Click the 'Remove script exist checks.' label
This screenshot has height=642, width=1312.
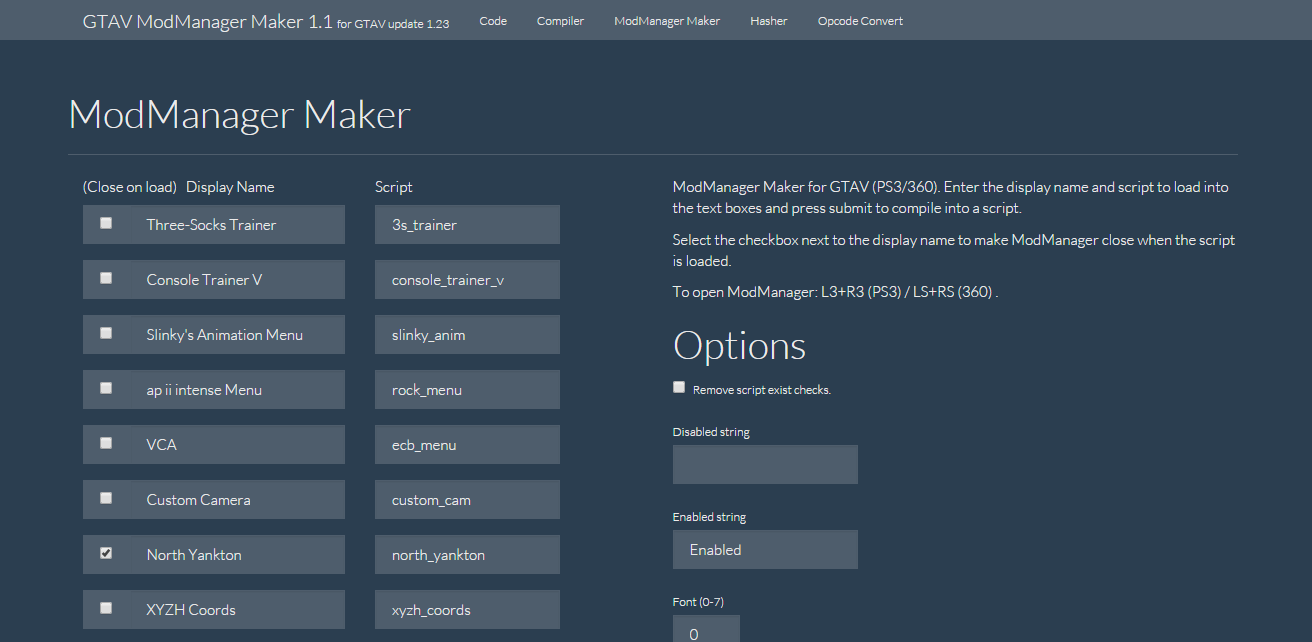pyautogui.click(x=762, y=390)
